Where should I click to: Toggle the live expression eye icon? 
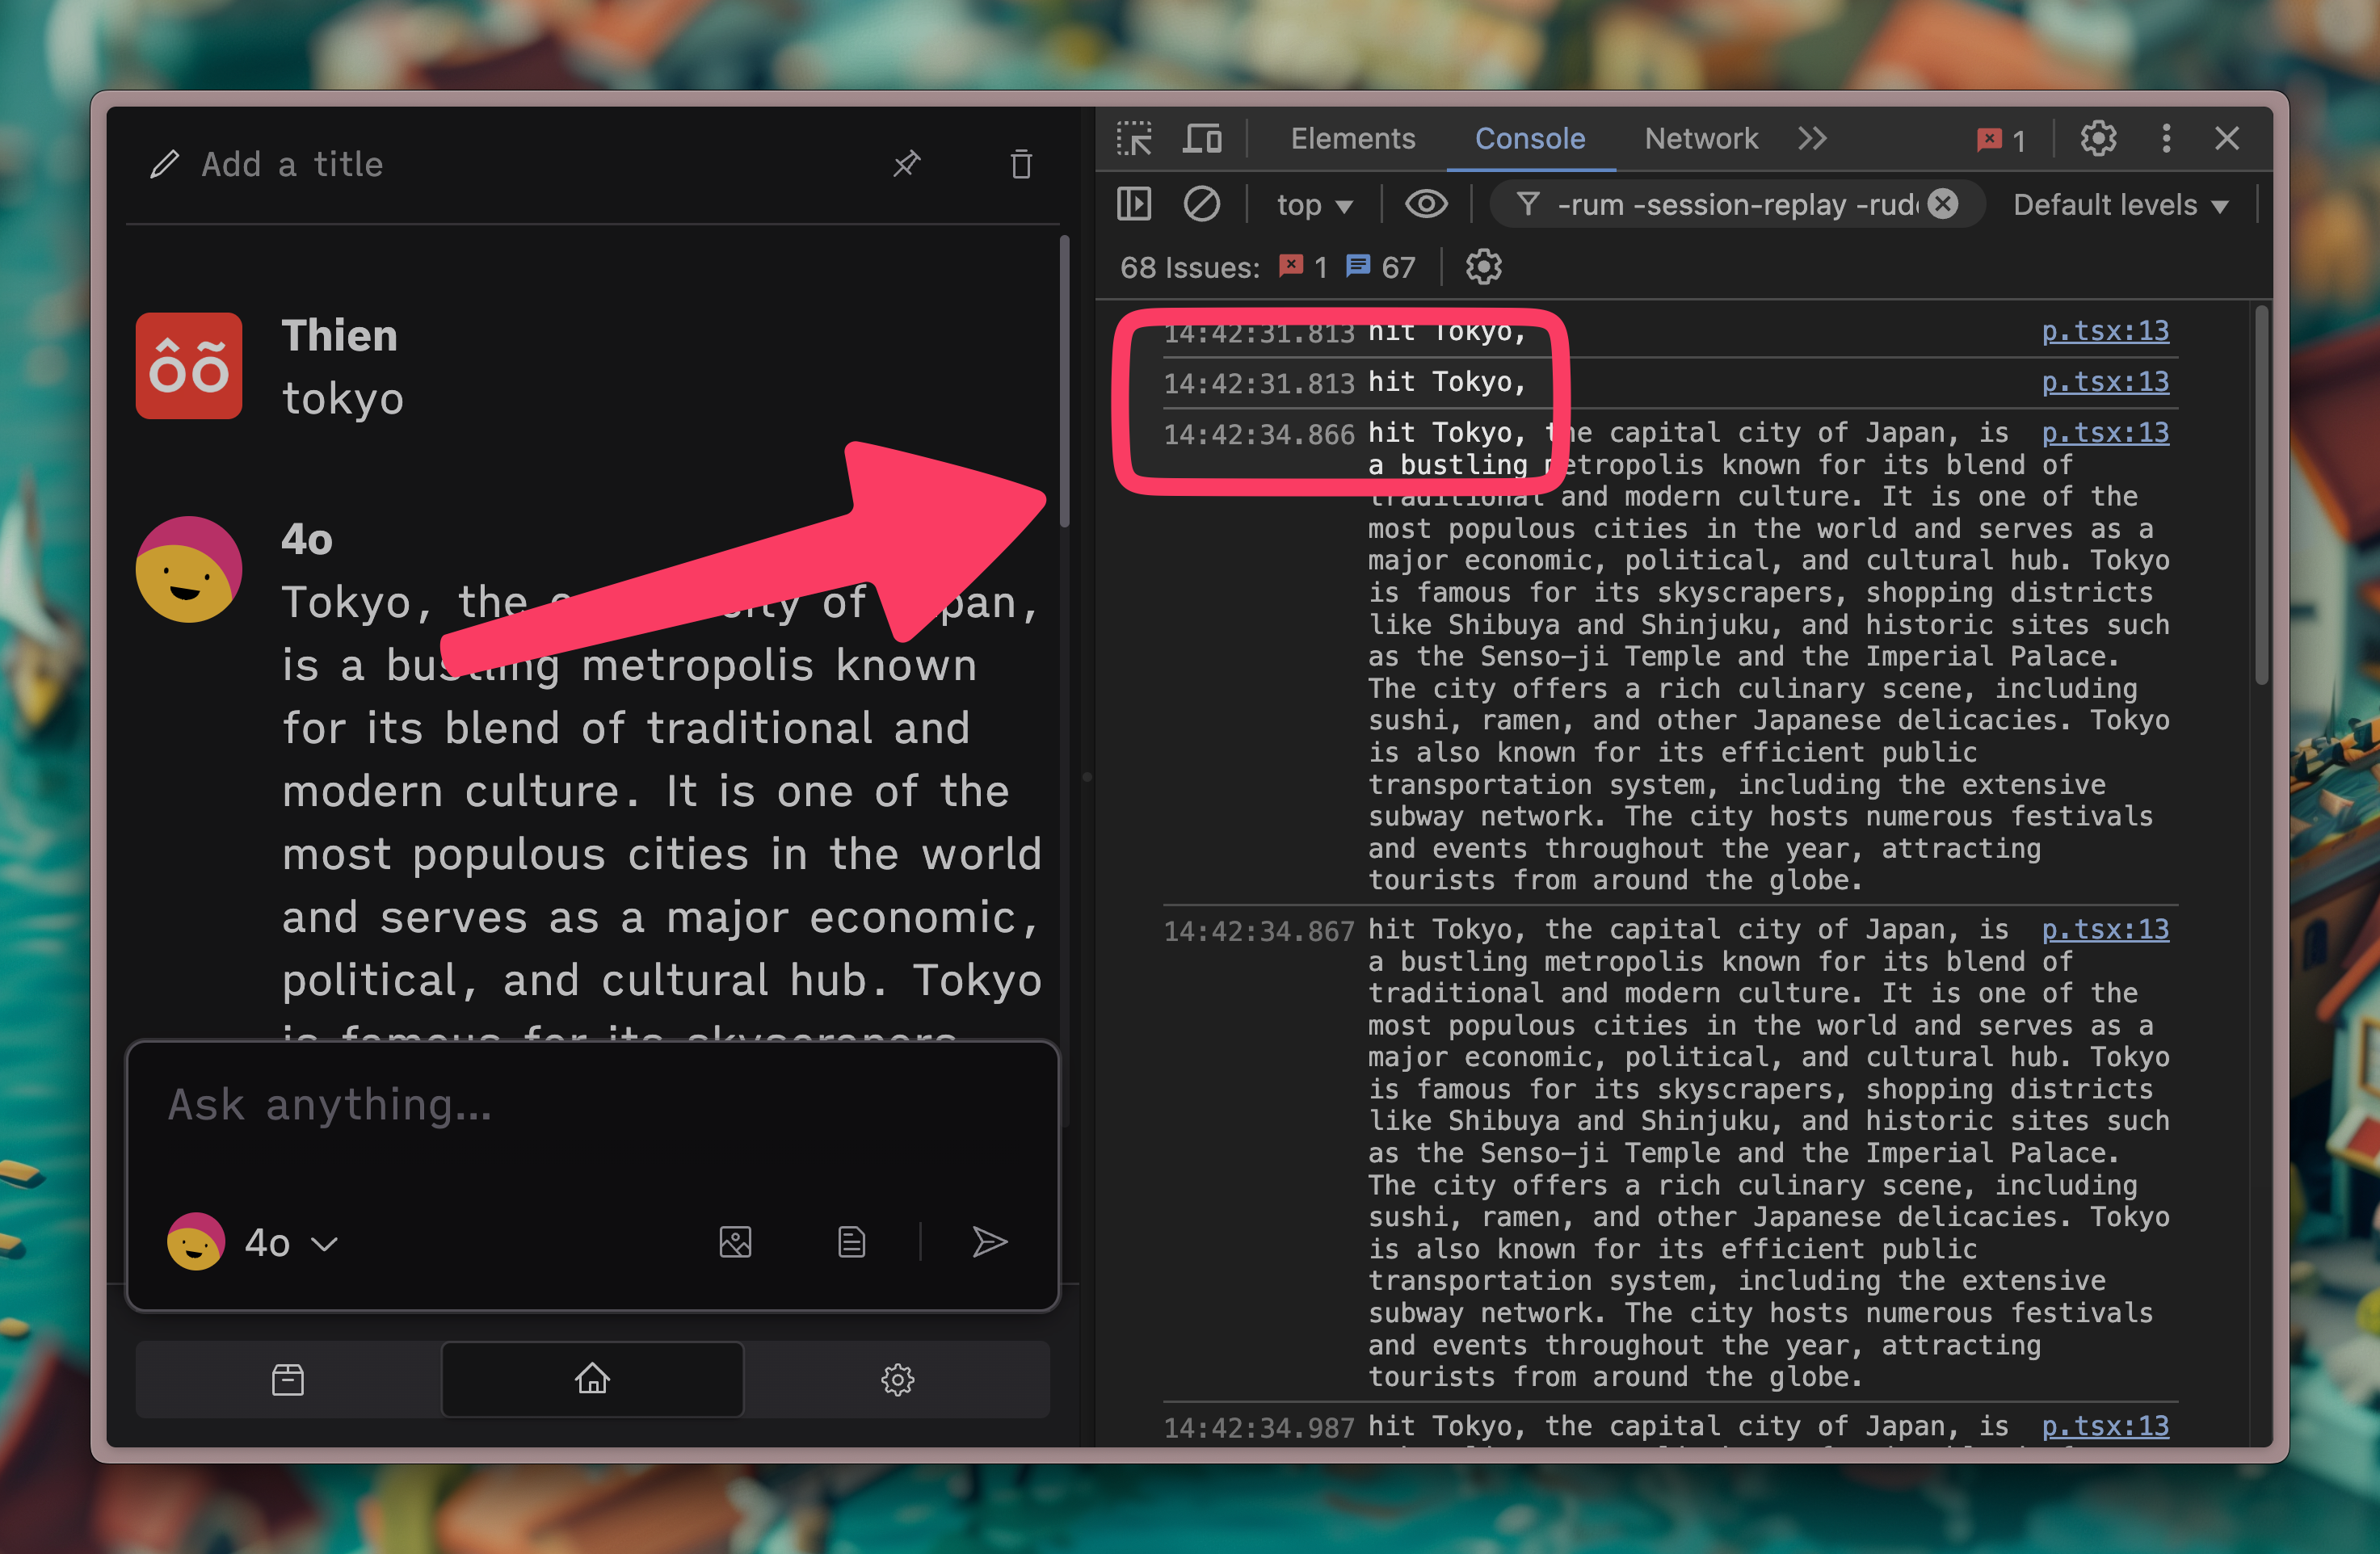tap(1426, 204)
